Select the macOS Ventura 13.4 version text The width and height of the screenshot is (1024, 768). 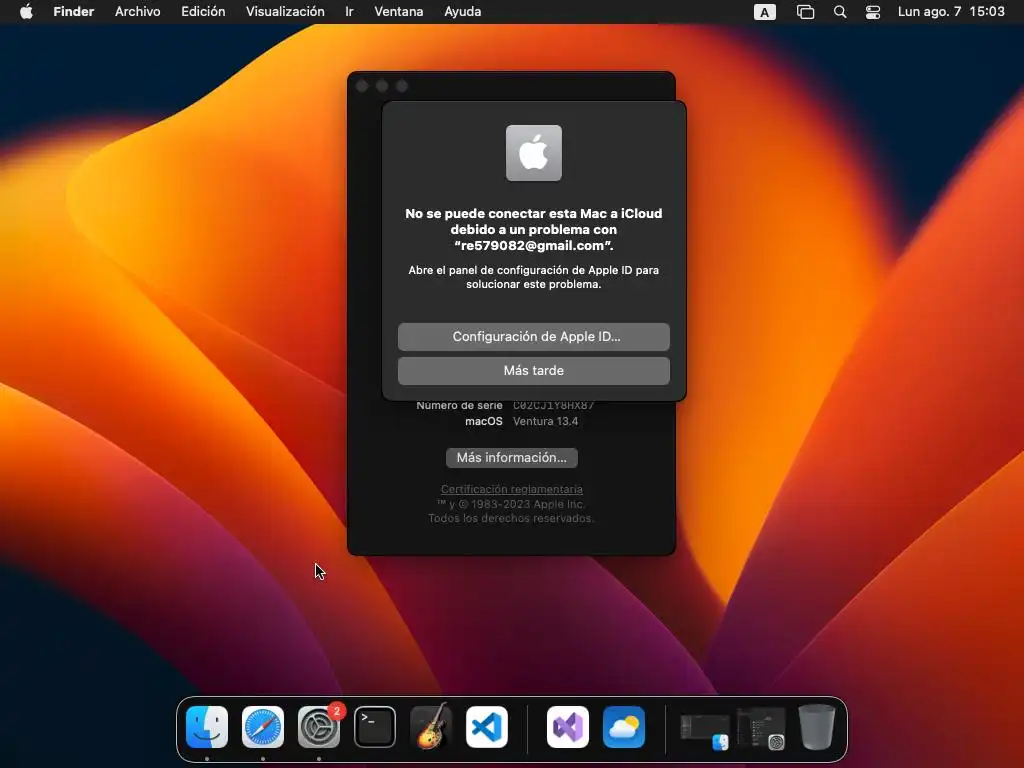point(545,421)
